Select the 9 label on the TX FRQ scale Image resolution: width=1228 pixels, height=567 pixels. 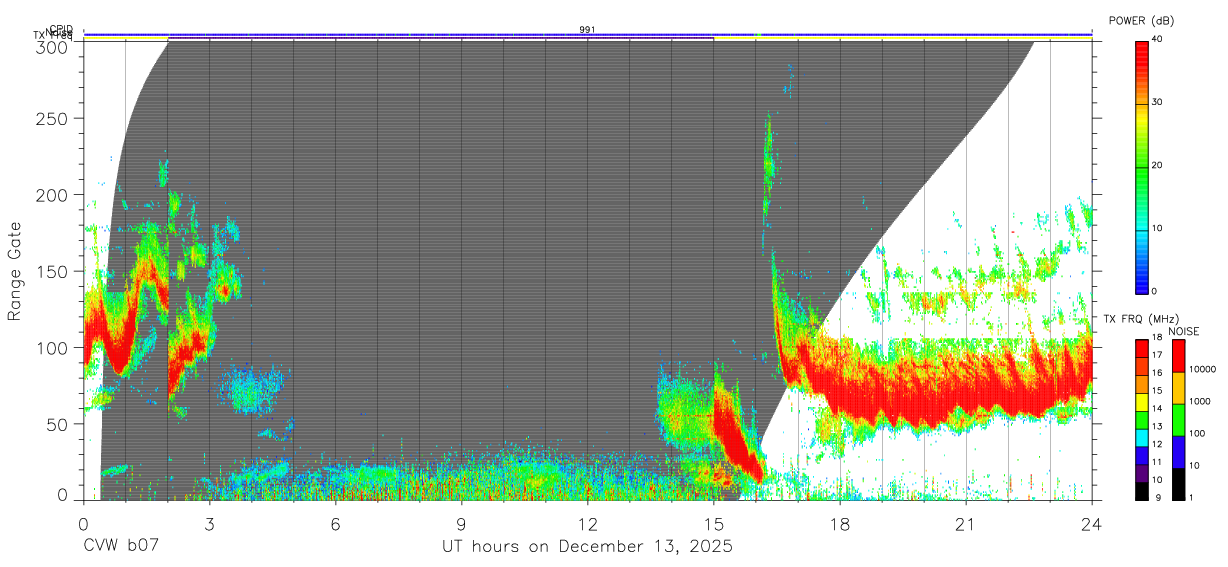click(x=1157, y=497)
